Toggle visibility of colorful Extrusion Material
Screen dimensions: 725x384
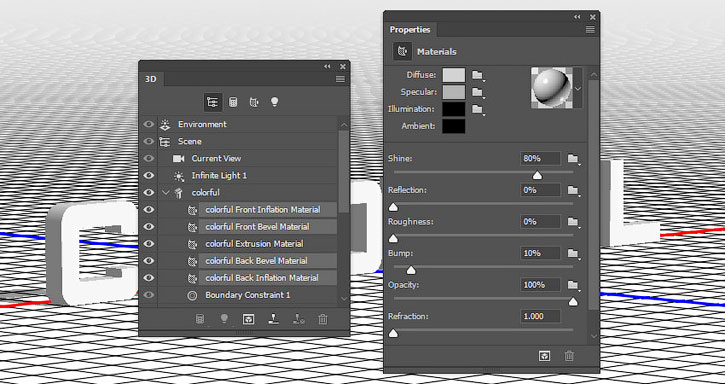(148, 244)
